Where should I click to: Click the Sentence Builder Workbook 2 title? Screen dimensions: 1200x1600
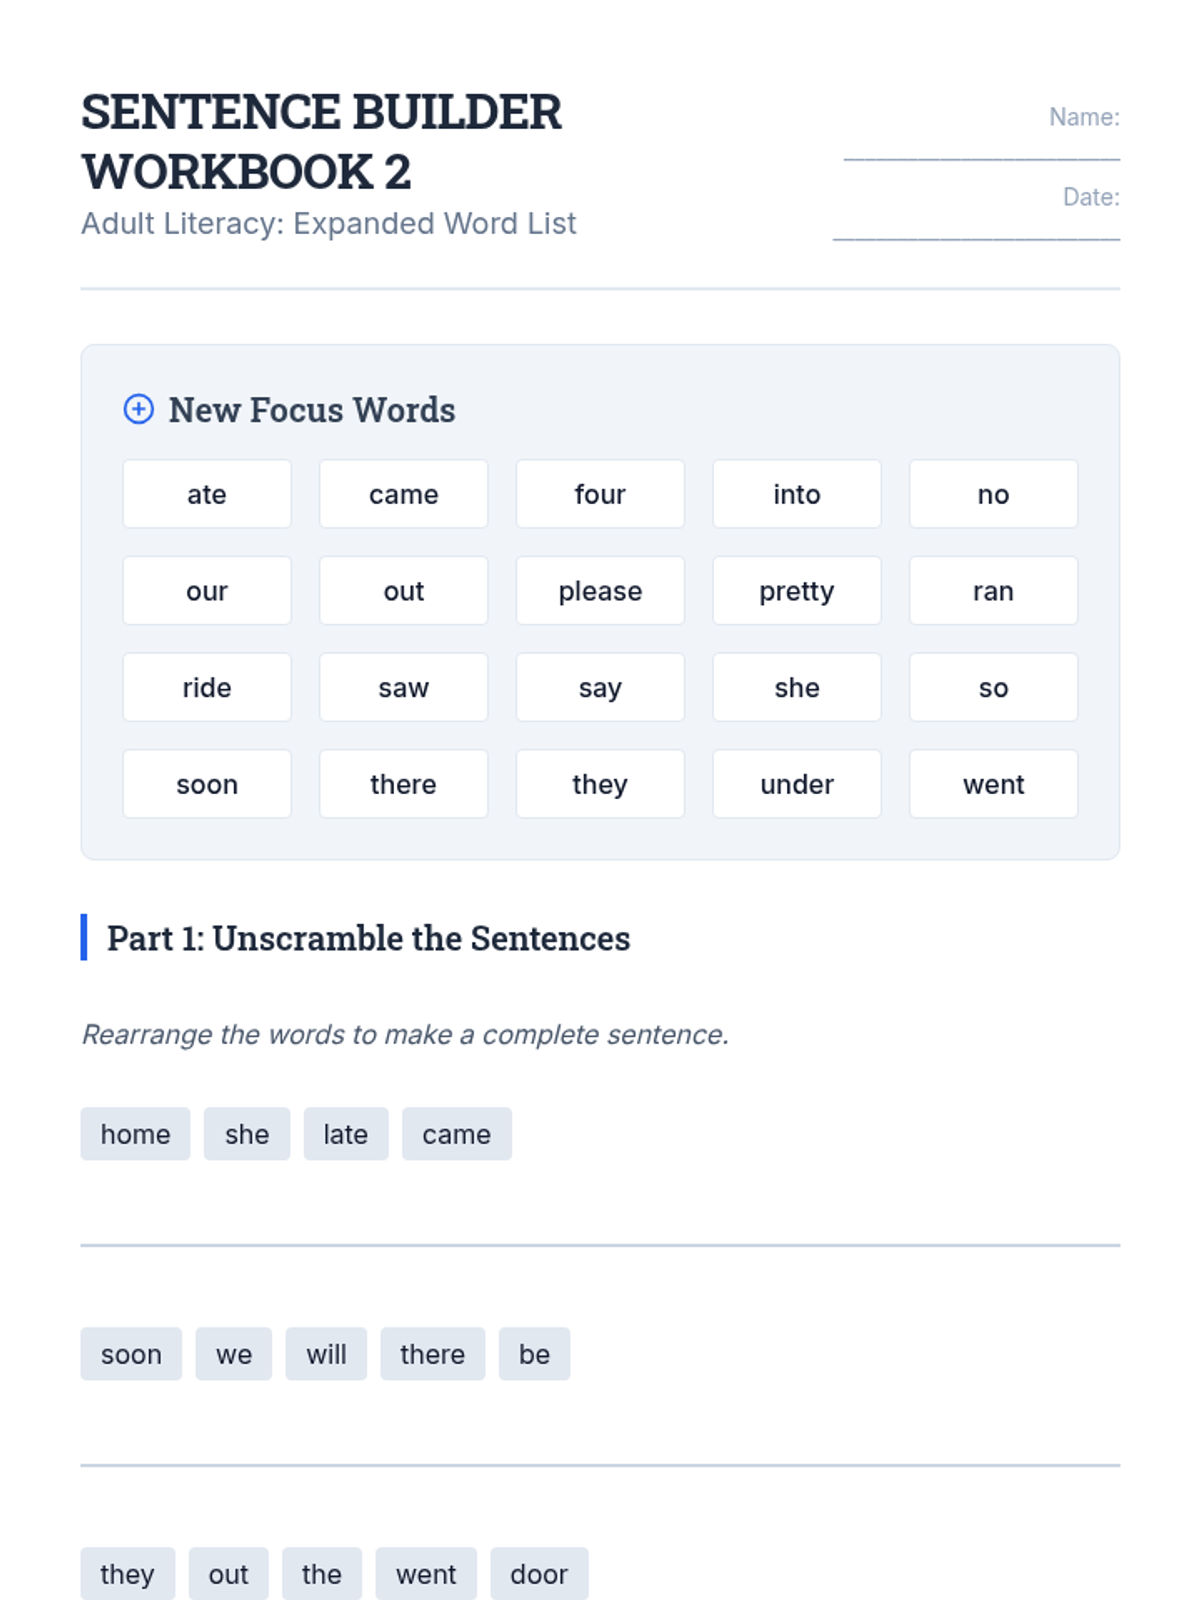(321, 141)
